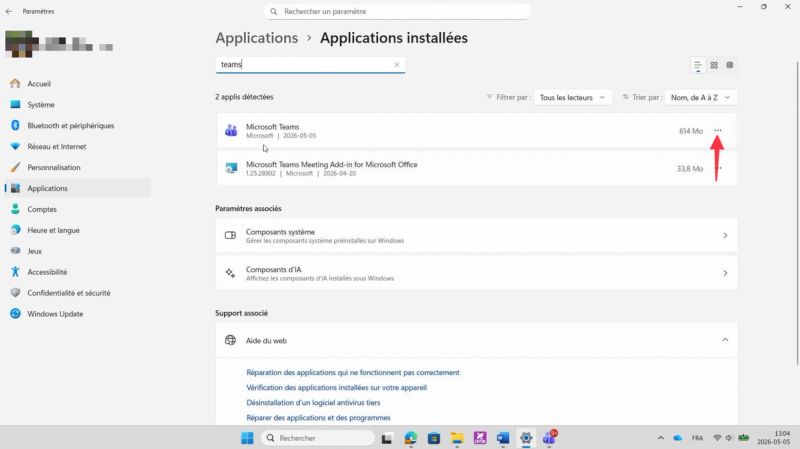The height and width of the screenshot is (449, 800).
Task: Click the Jeux controller icon
Action: click(x=15, y=251)
